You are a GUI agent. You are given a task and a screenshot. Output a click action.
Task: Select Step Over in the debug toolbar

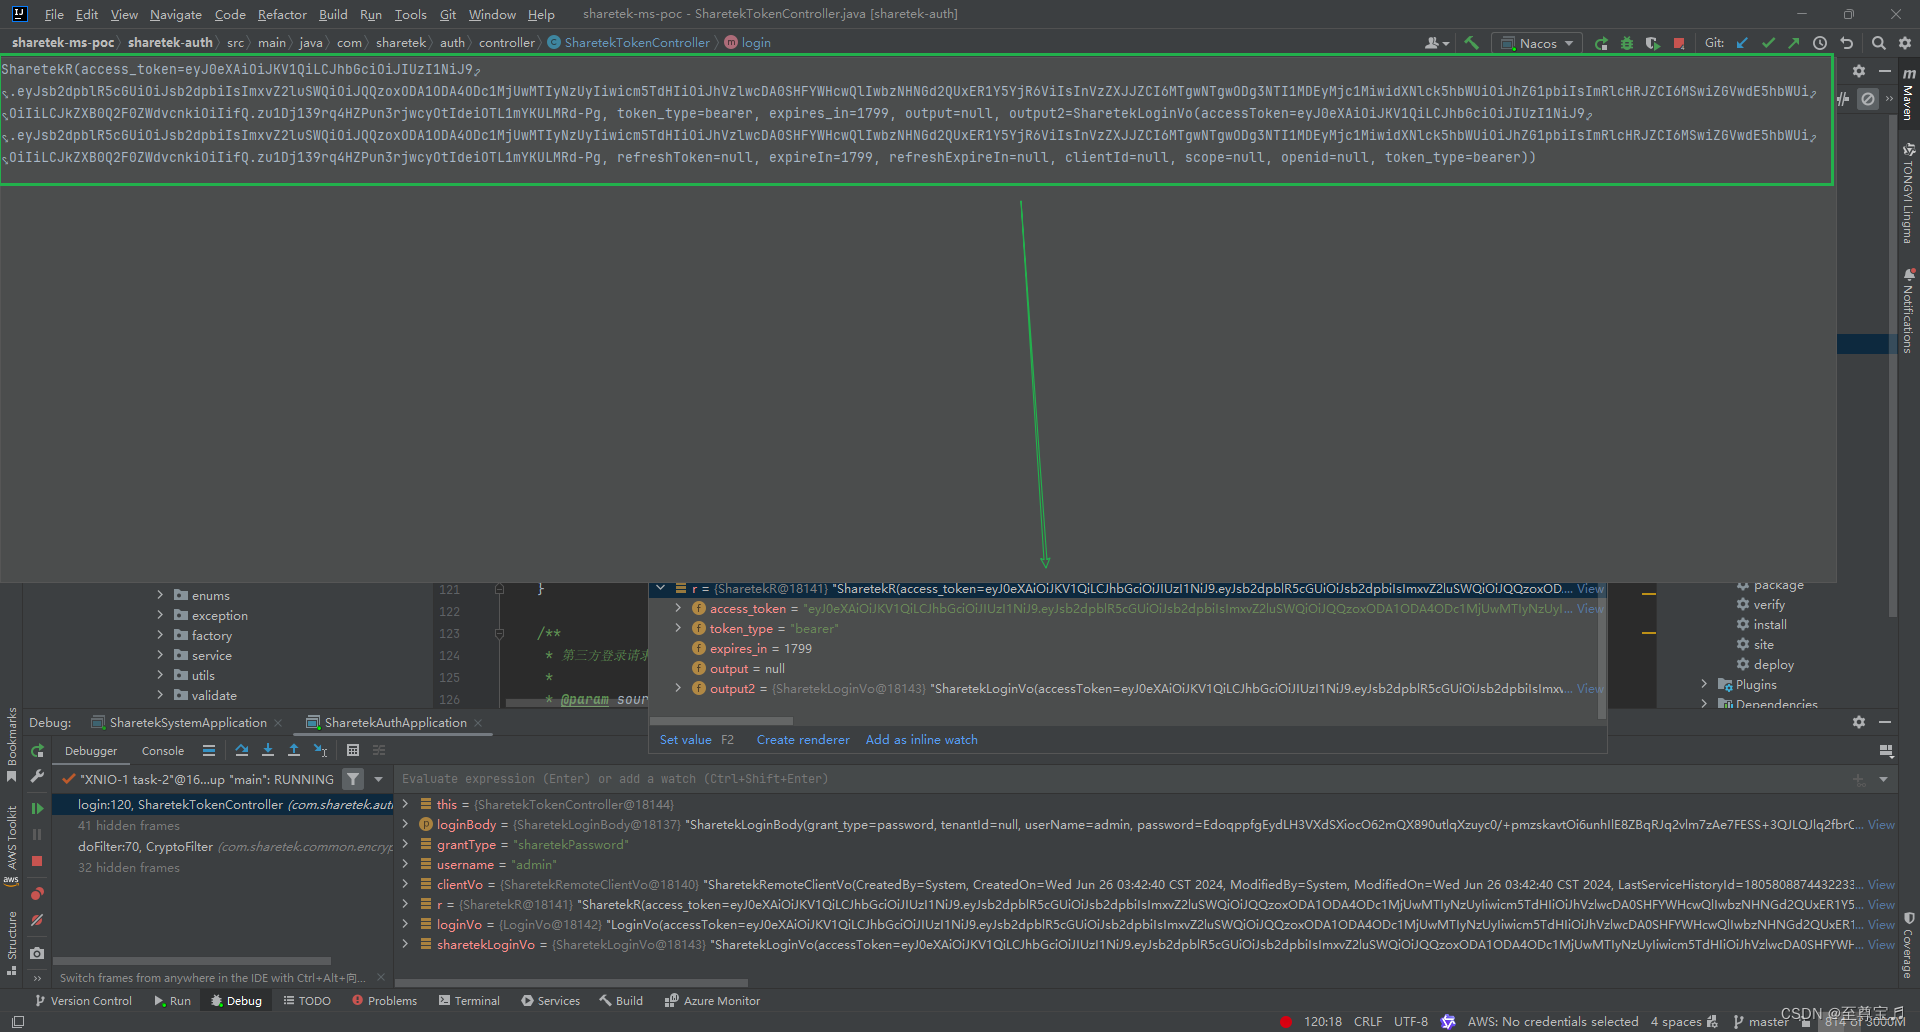(241, 750)
